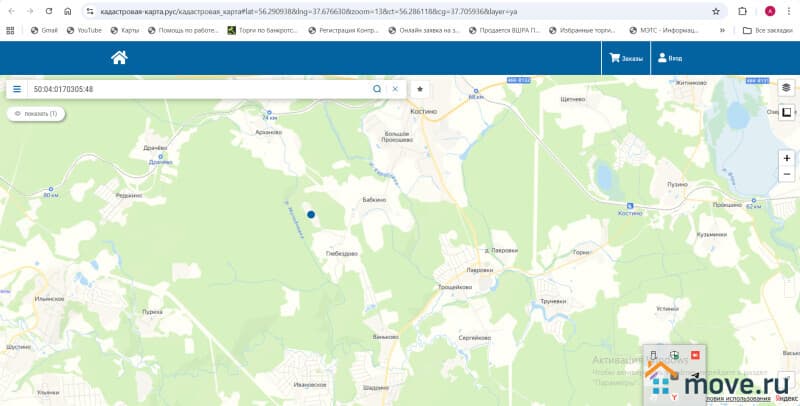The width and height of the screenshot is (800, 406).
Task: Click the search magnifier icon
Action: [x=377, y=89]
